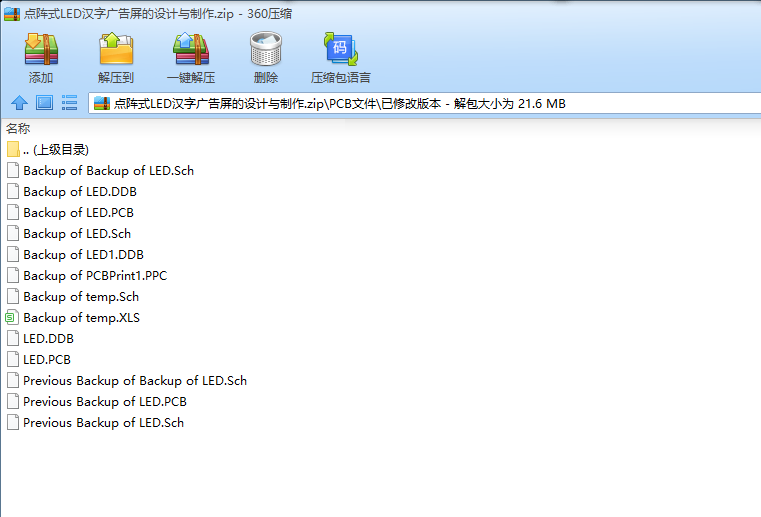The image size is (761, 517).
Task: Click the 添加 (Add) toolbar icon
Action: pos(41,49)
